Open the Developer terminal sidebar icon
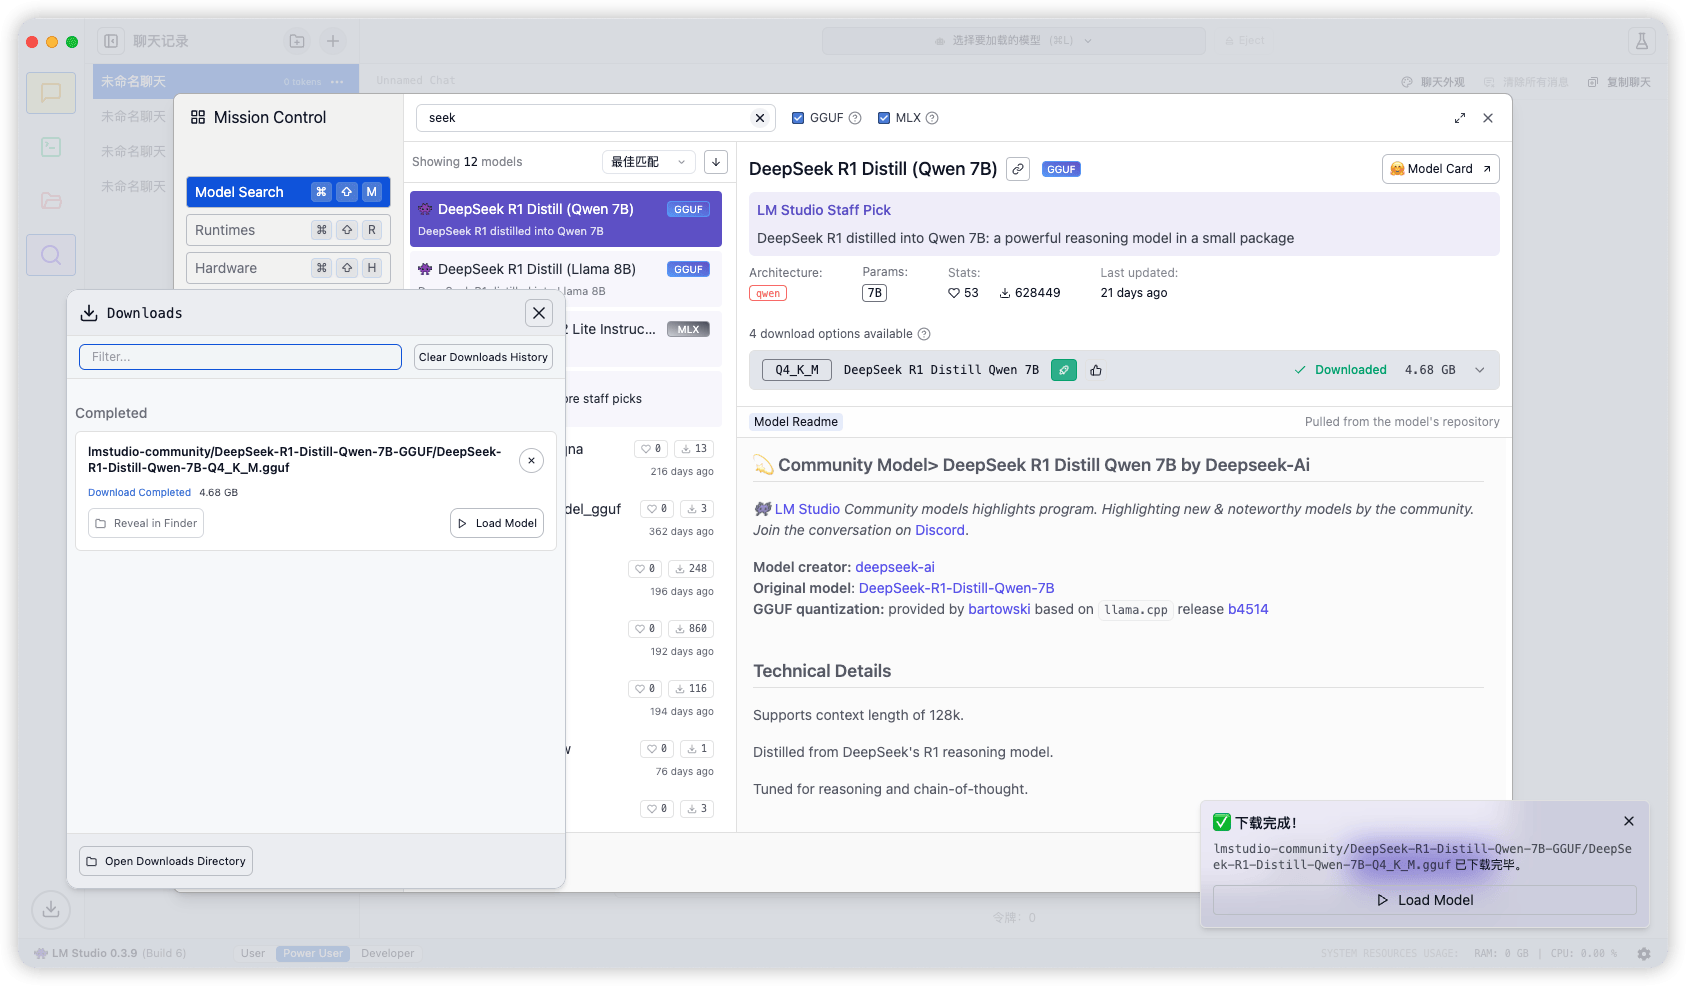The height and width of the screenshot is (986, 1686). click(51, 147)
